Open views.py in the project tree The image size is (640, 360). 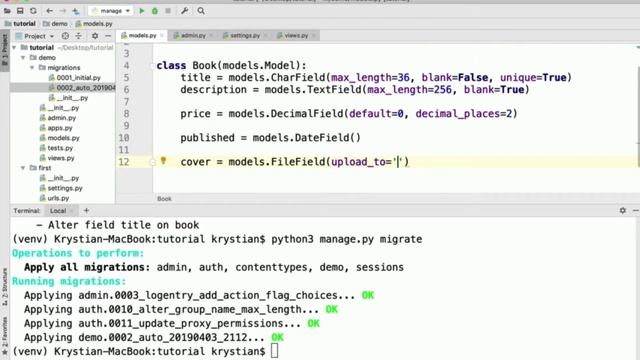click(x=57, y=158)
